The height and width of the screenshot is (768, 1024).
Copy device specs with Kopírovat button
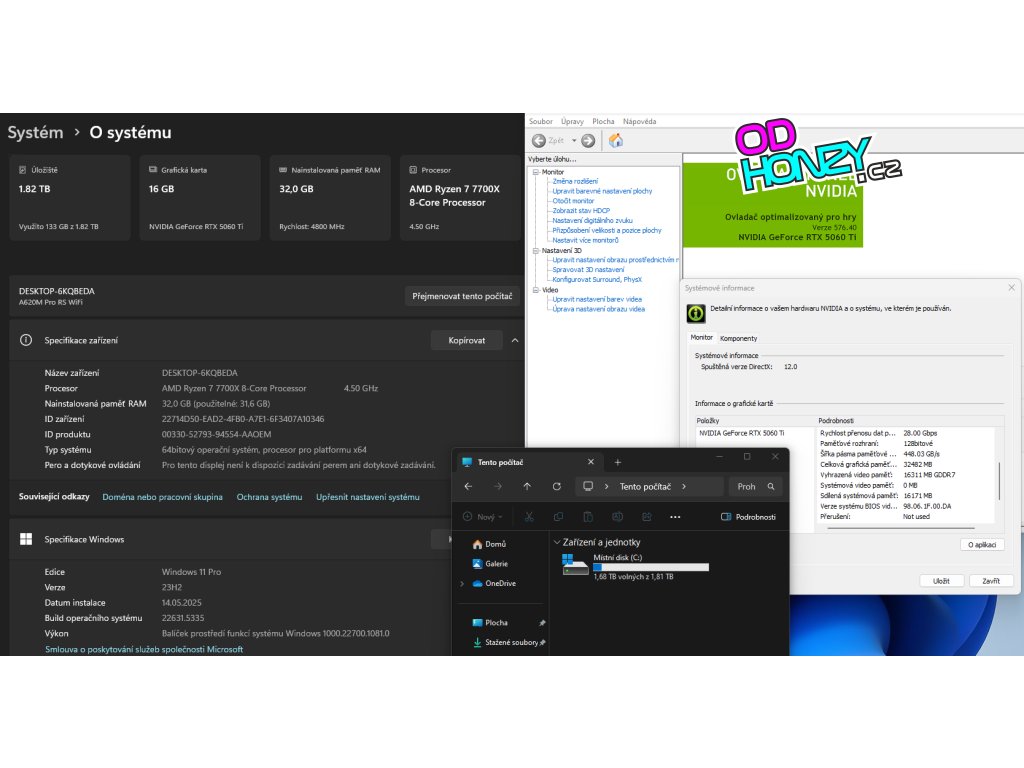[x=466, y=340]
